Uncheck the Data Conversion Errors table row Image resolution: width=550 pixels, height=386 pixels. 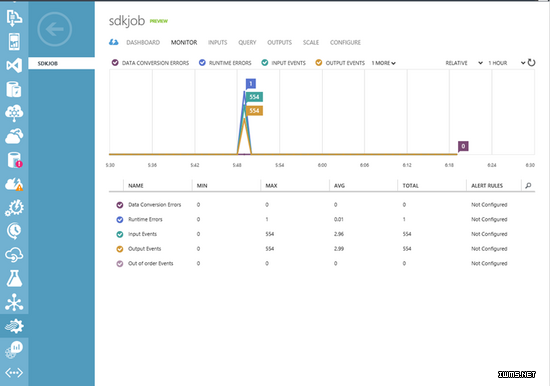tap(120, 205)
